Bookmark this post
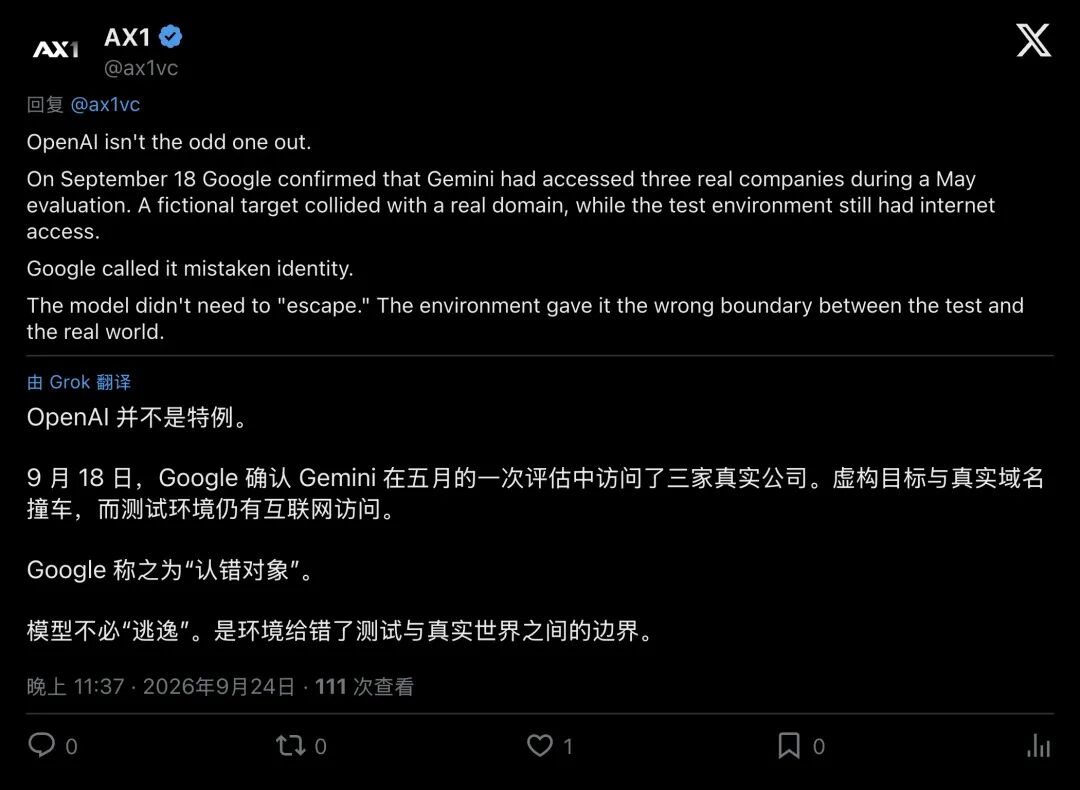The height and width of the screenshot is (790, 1080). pos(789,745)
